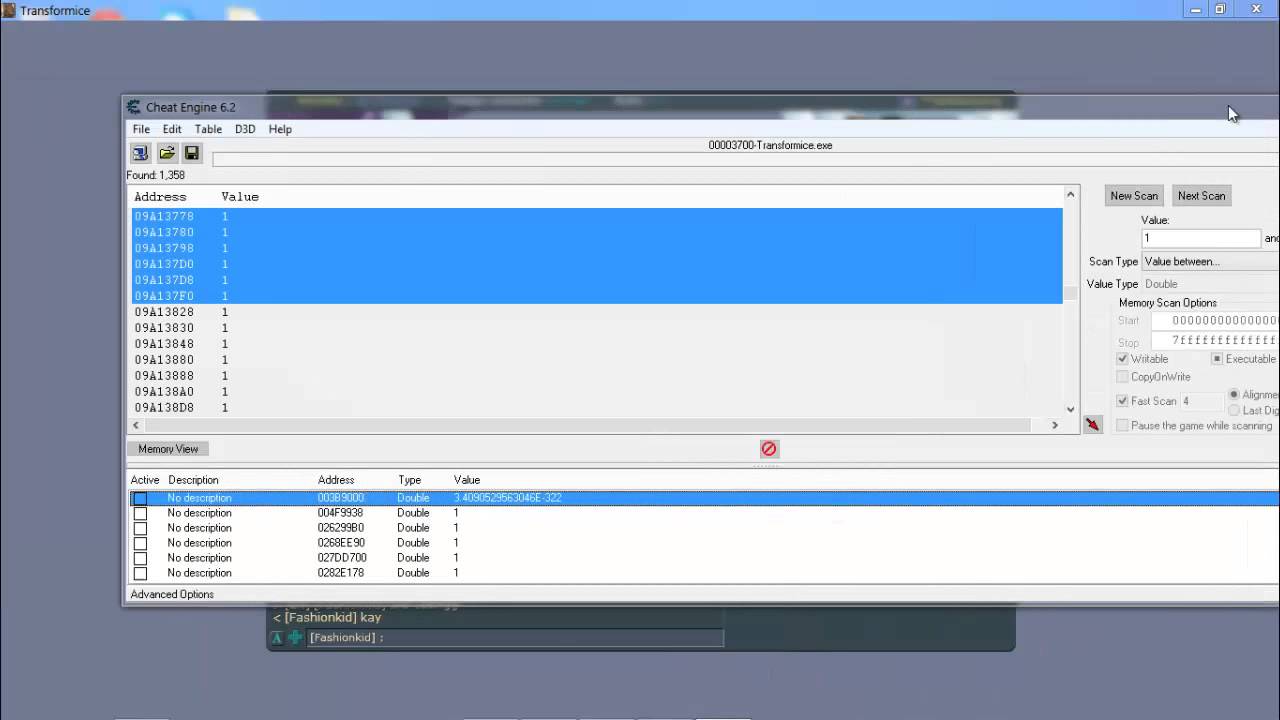The height and width of the screenshot is (720, 1280).
Task: Select result address 09A13830
Action: tap(596, 328)
